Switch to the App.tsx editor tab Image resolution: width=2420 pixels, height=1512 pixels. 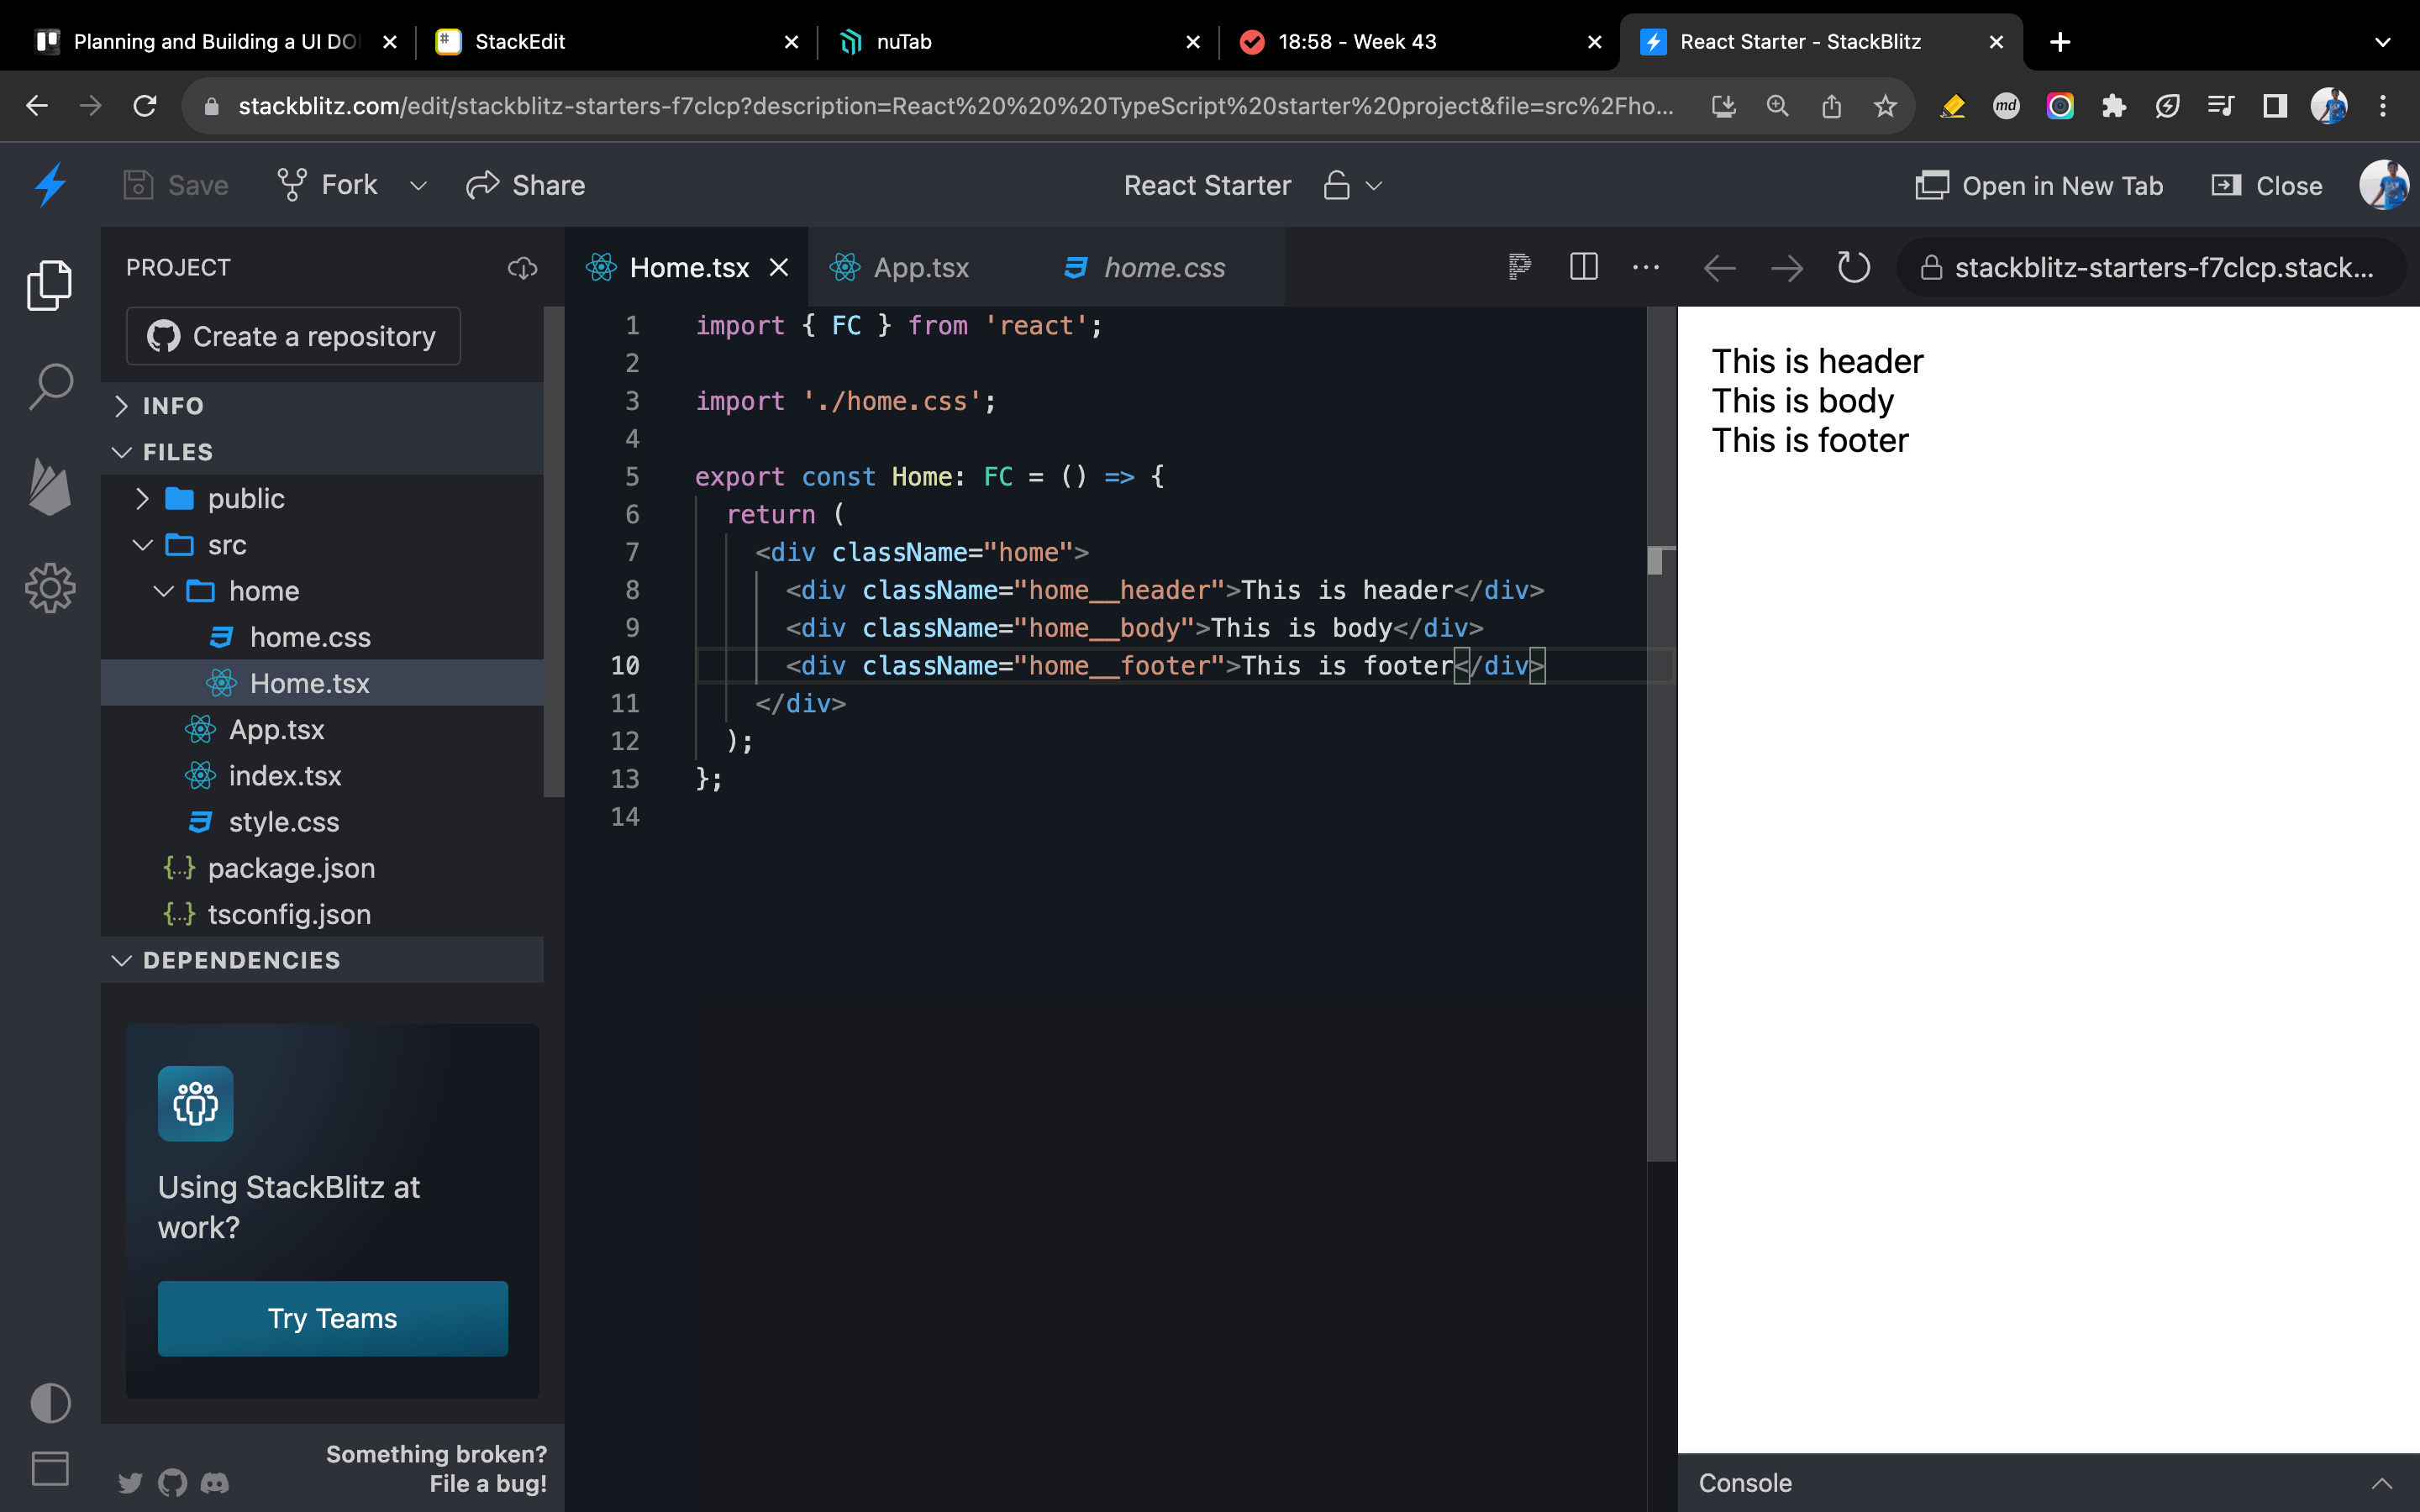point(920,267)
